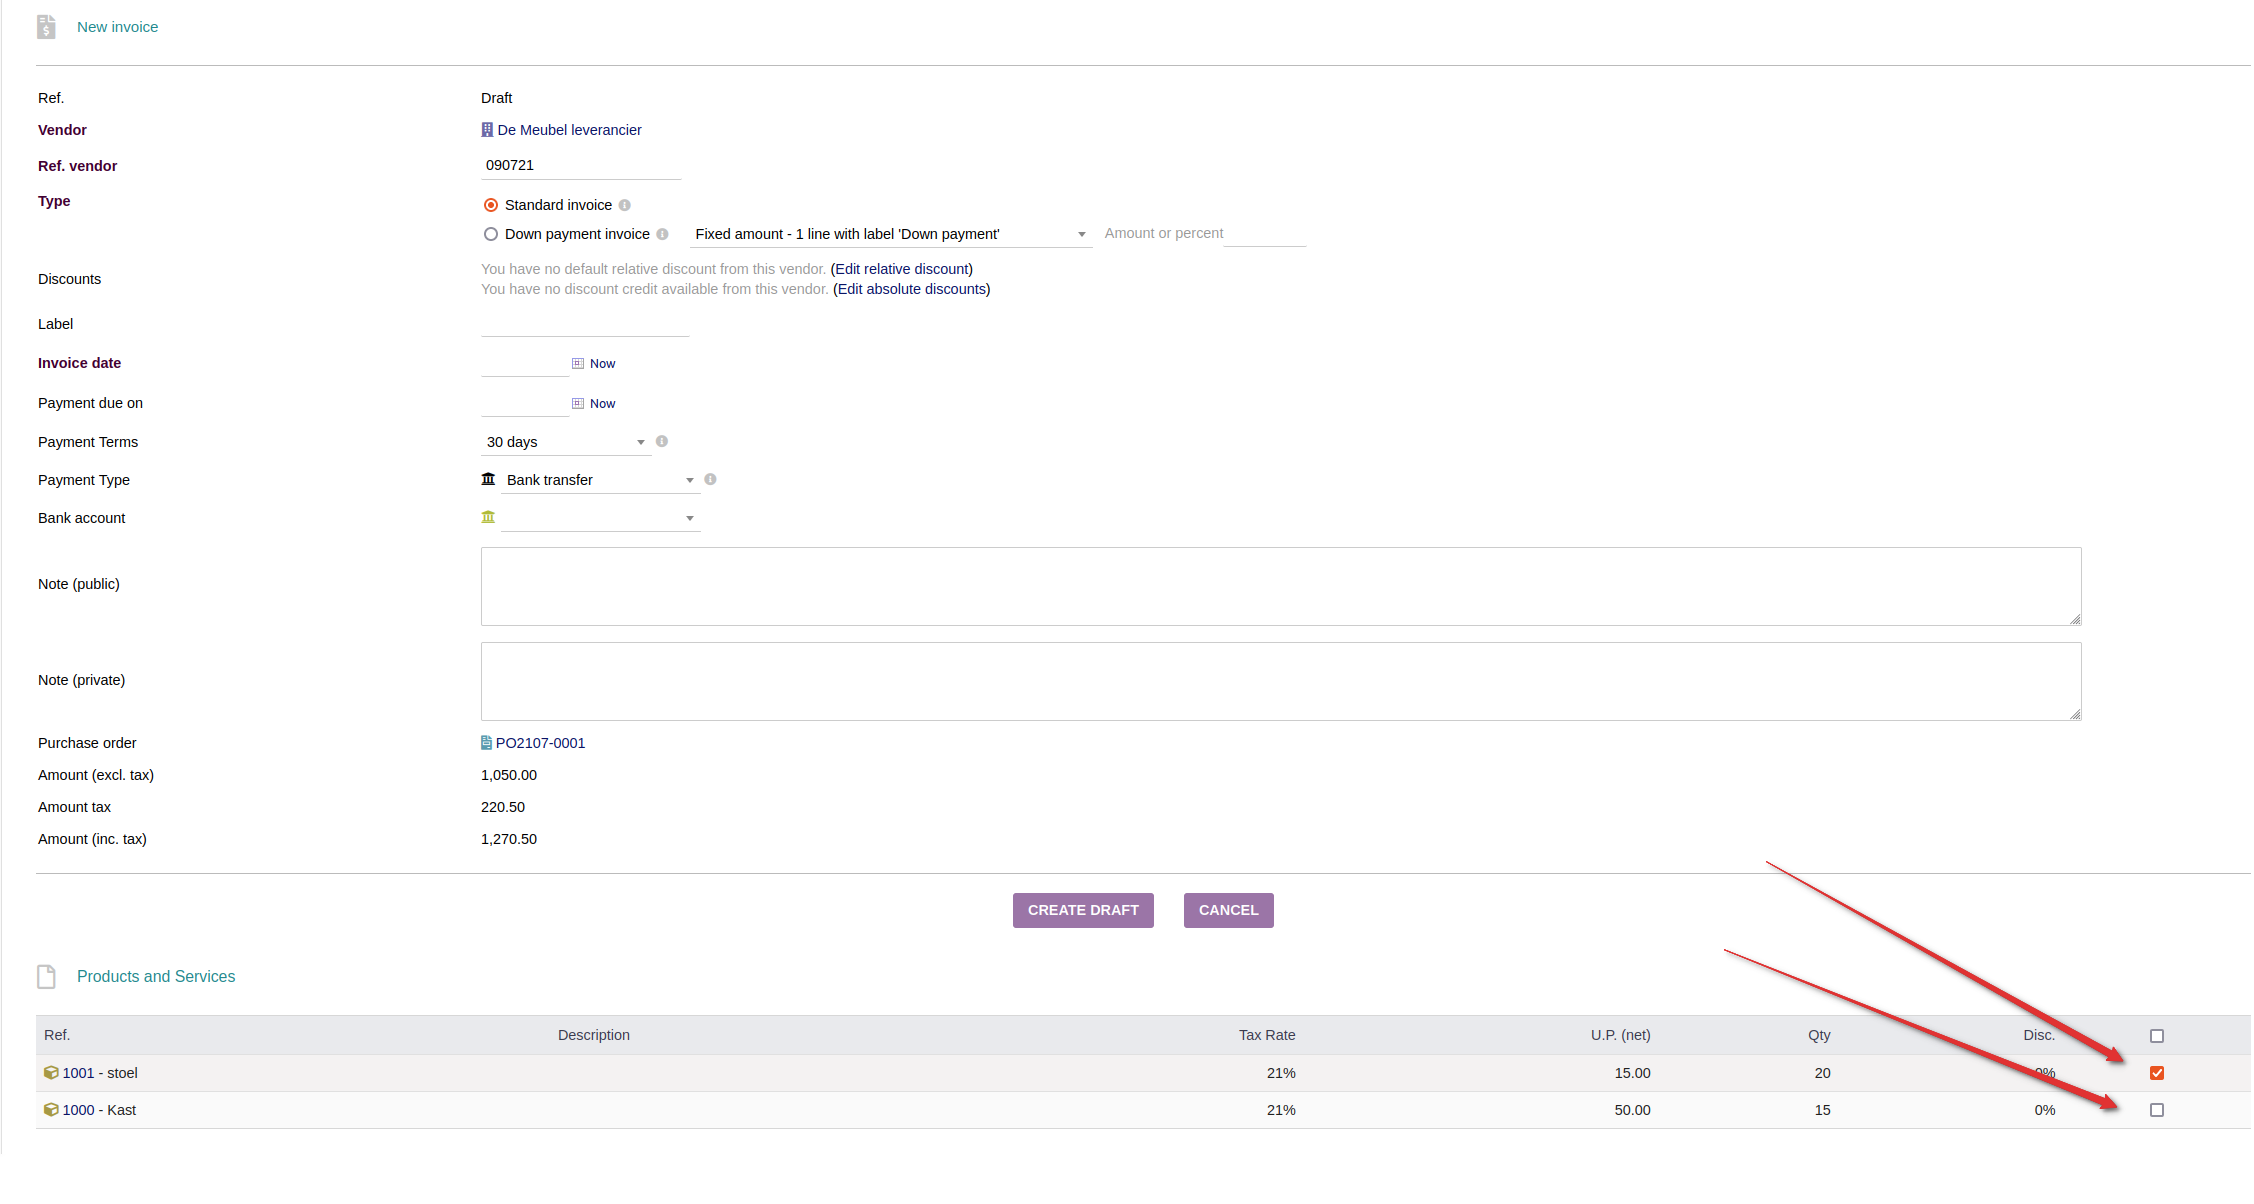Click the building icon next to De Meubel leverancier
Screen dimensions: 2254x1204
point(487,129)
